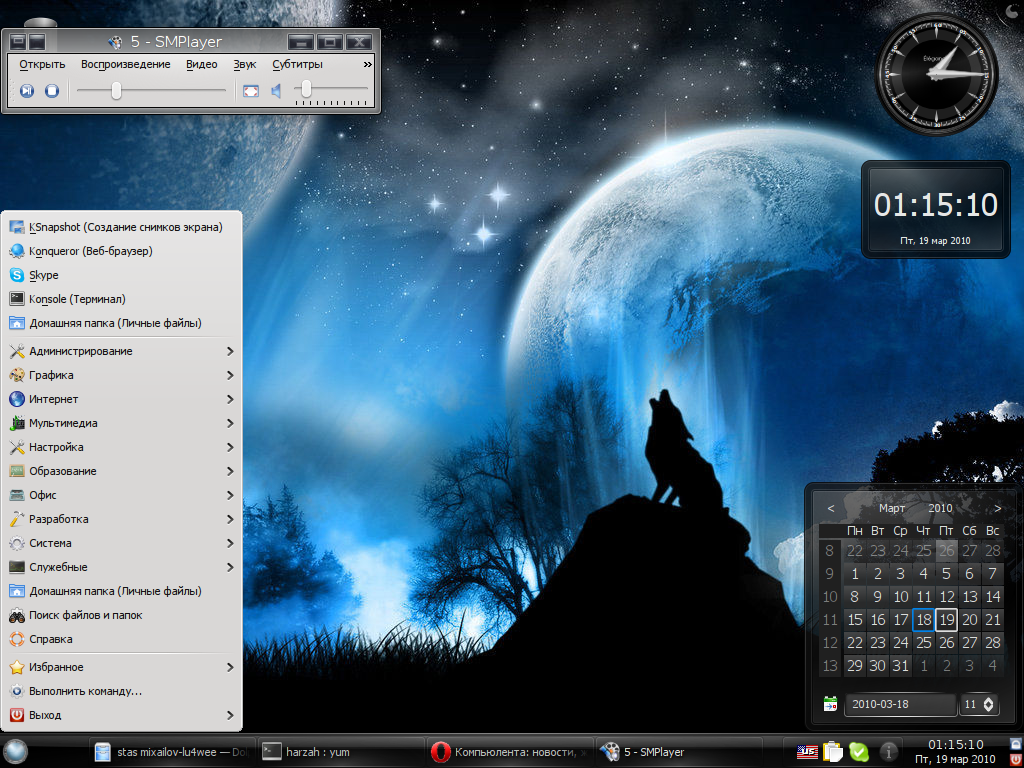Switch to Dolphin window stas mixailov-lu4wee
Screen dimensions: 1024x768
coord(172,752)
